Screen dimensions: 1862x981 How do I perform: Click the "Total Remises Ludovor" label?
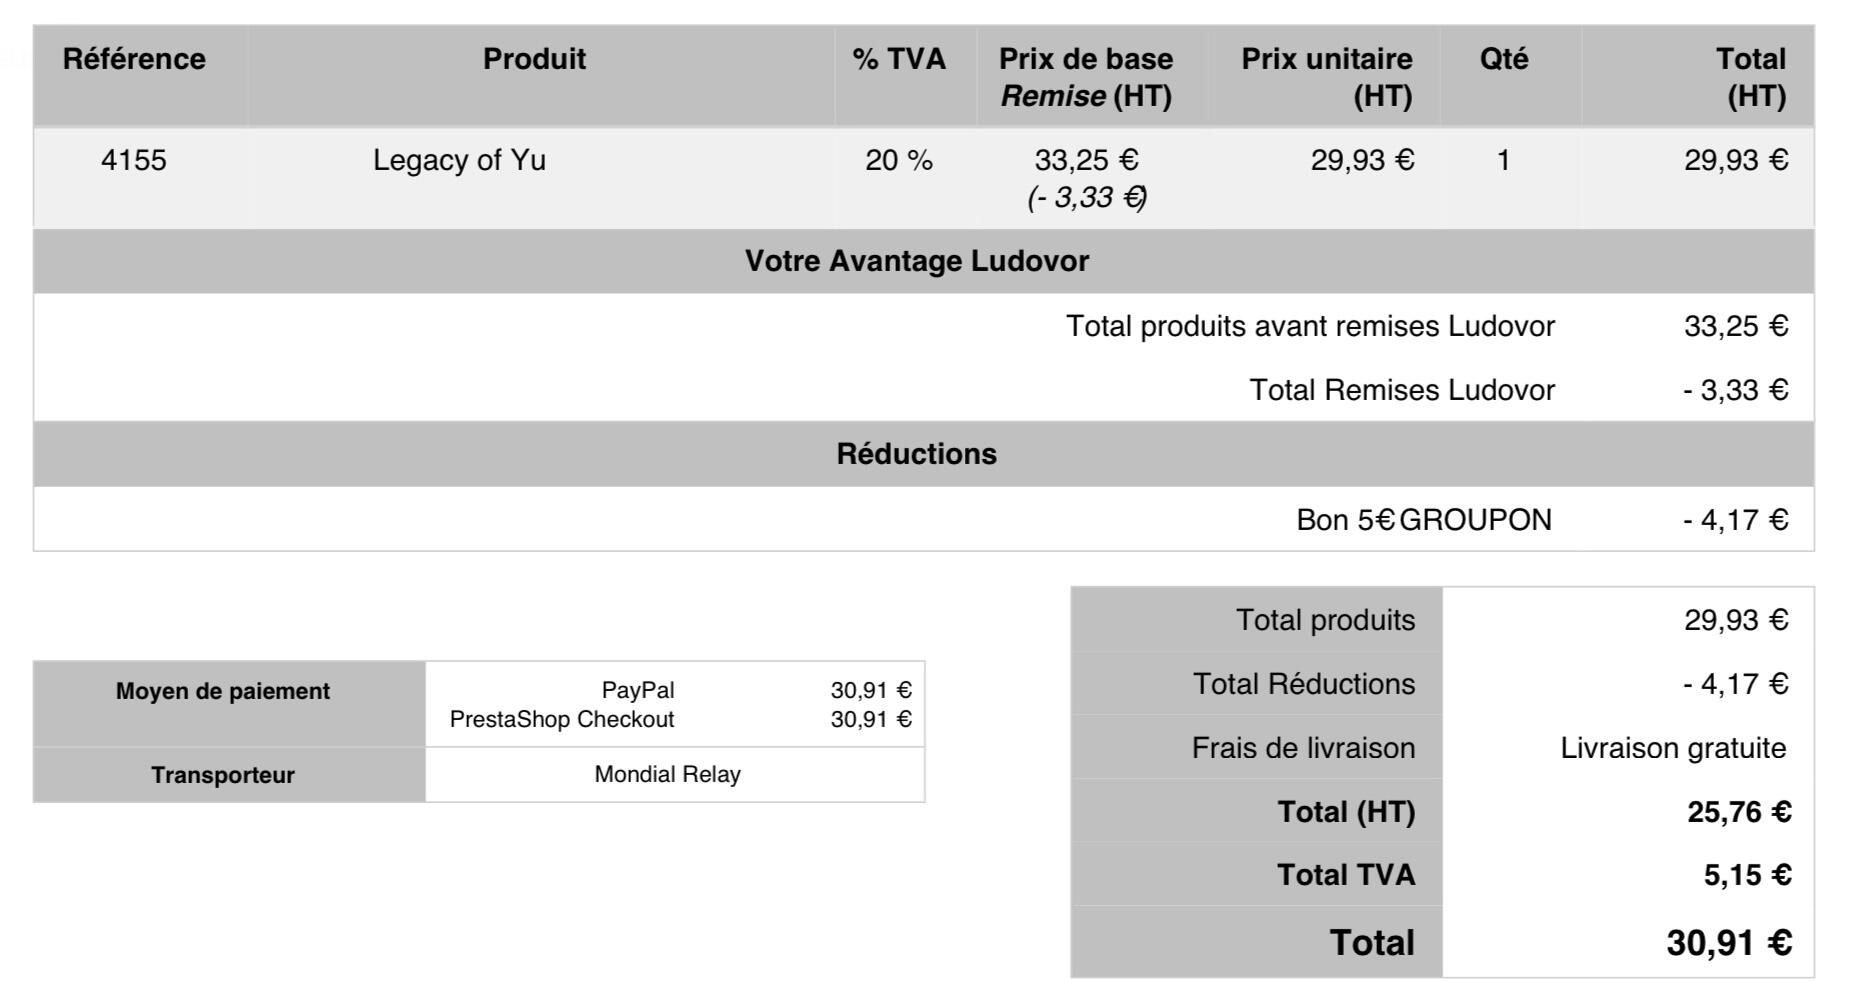tap(1402, 391)
